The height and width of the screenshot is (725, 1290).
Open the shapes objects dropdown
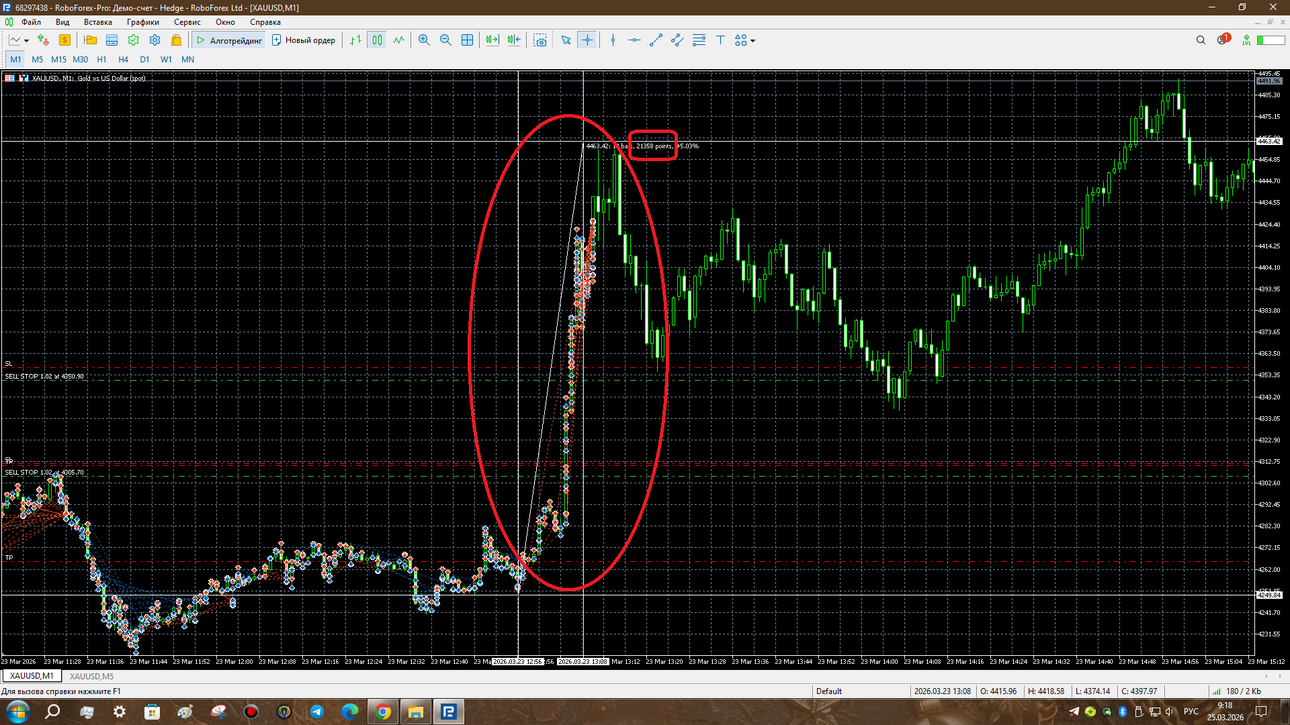coord(745,40)
